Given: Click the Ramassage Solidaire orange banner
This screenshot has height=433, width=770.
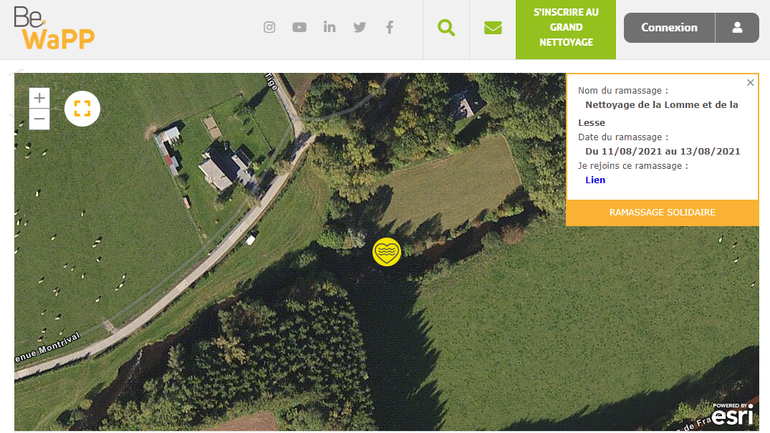Looking at the screenshot, I should (662, 212).
